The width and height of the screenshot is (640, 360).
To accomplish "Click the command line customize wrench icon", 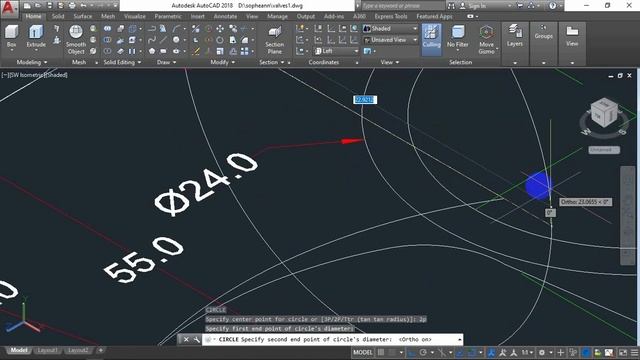I will 196,340.
